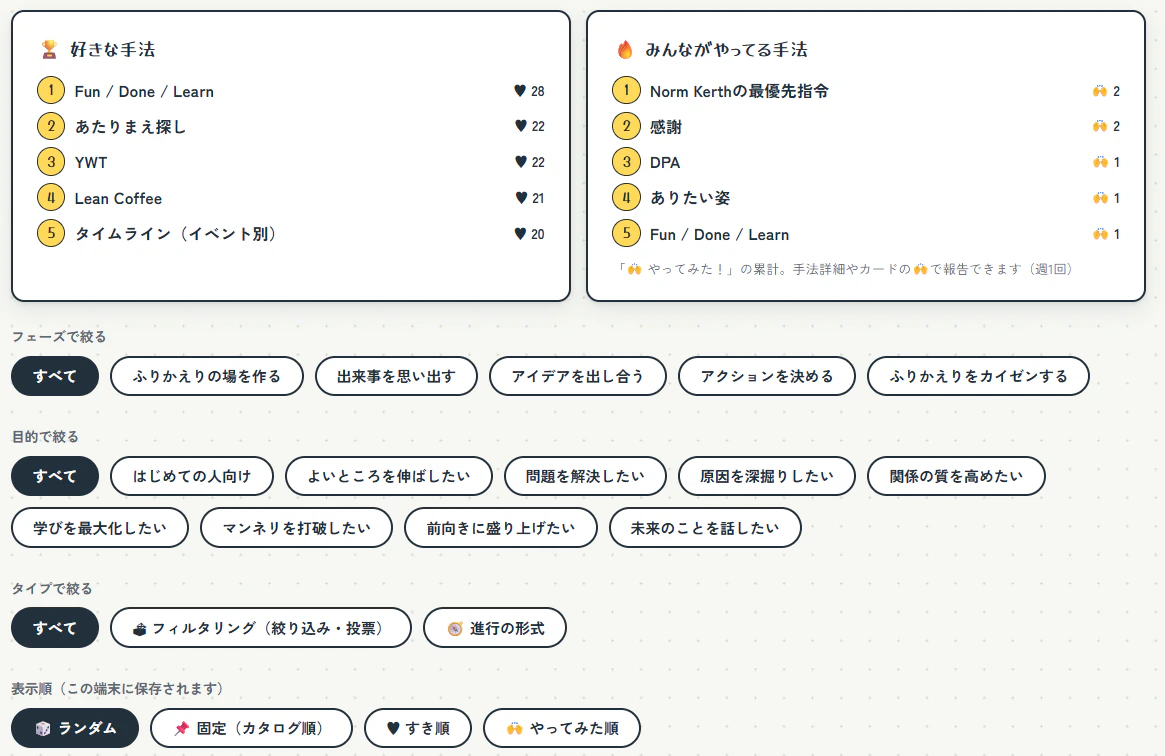
Task: Click the heart icon for Fun / Done / Learn
Action: 520,91
